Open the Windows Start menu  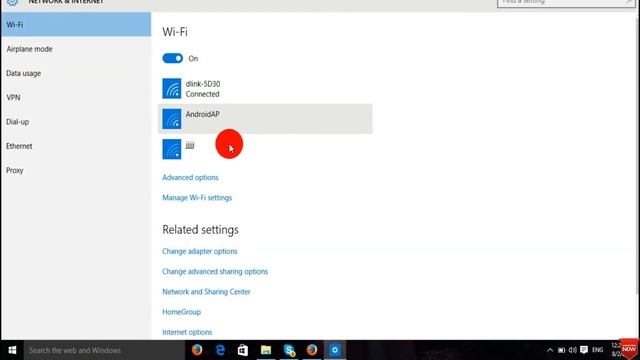pos(12,350)
